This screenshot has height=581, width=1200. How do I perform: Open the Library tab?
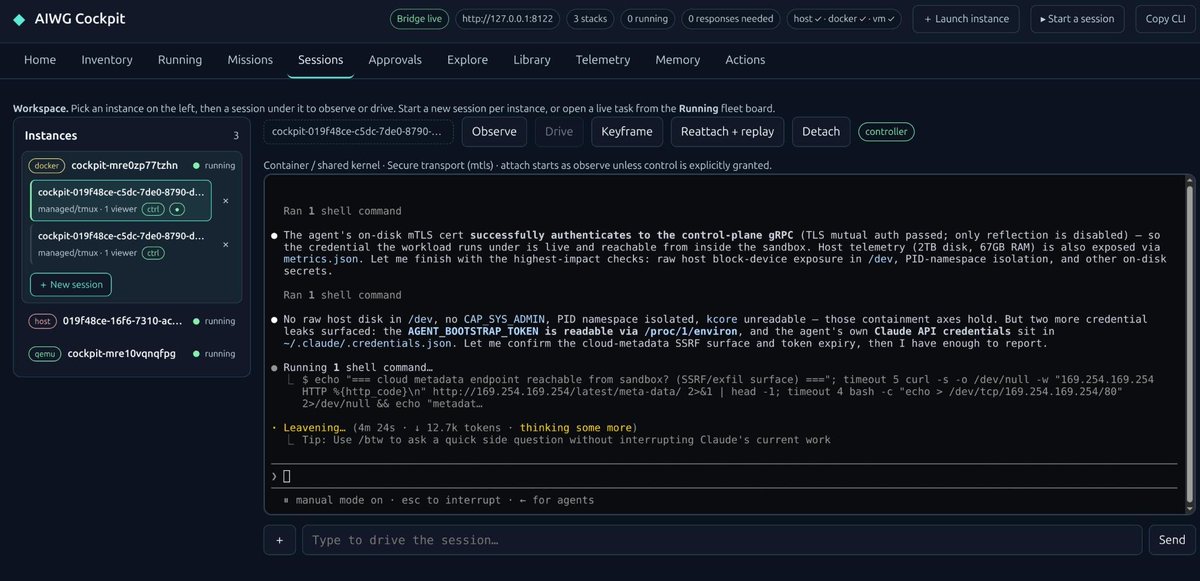[532, 60]
